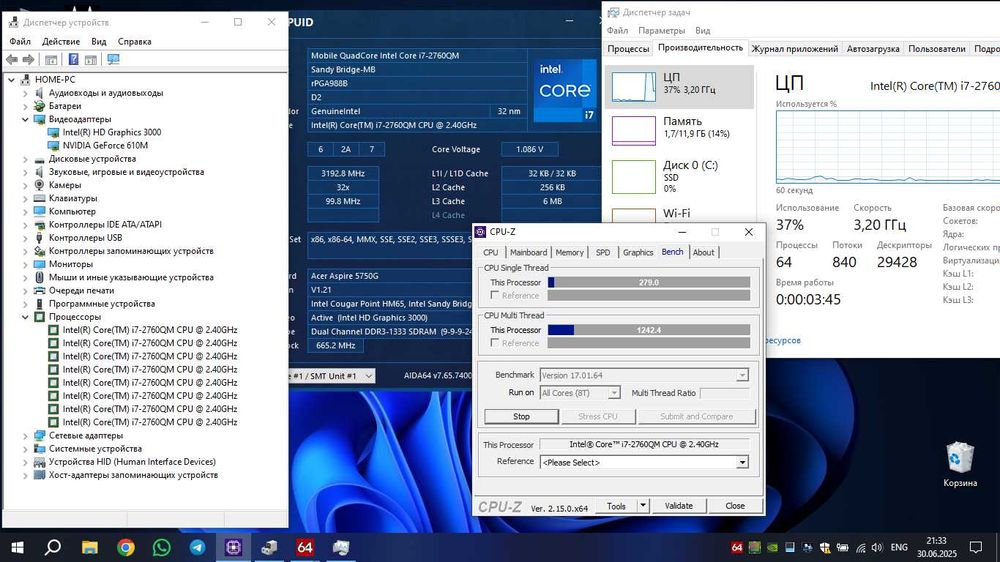Open taskbar search magnifier
The width and height of the screenshot is (1000, 562).
(x=54, y=547)
